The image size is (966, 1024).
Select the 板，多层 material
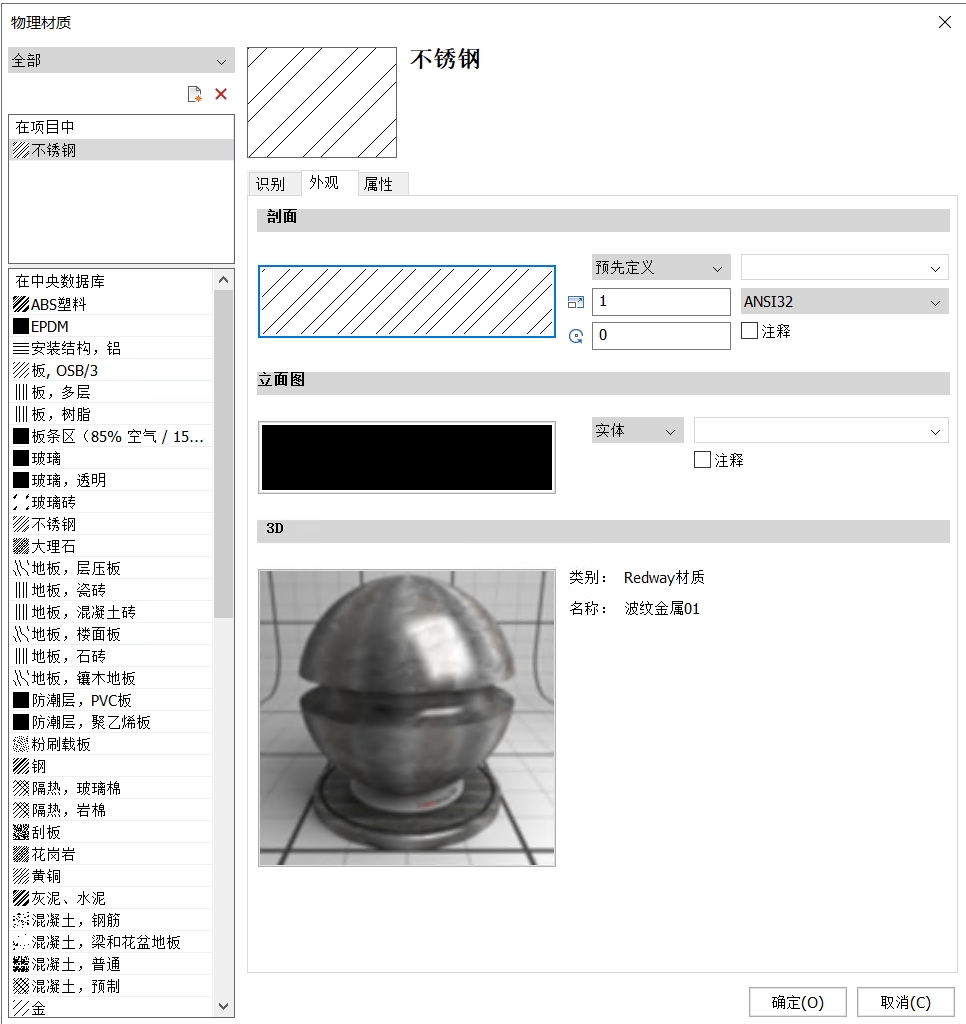[112, 392]
